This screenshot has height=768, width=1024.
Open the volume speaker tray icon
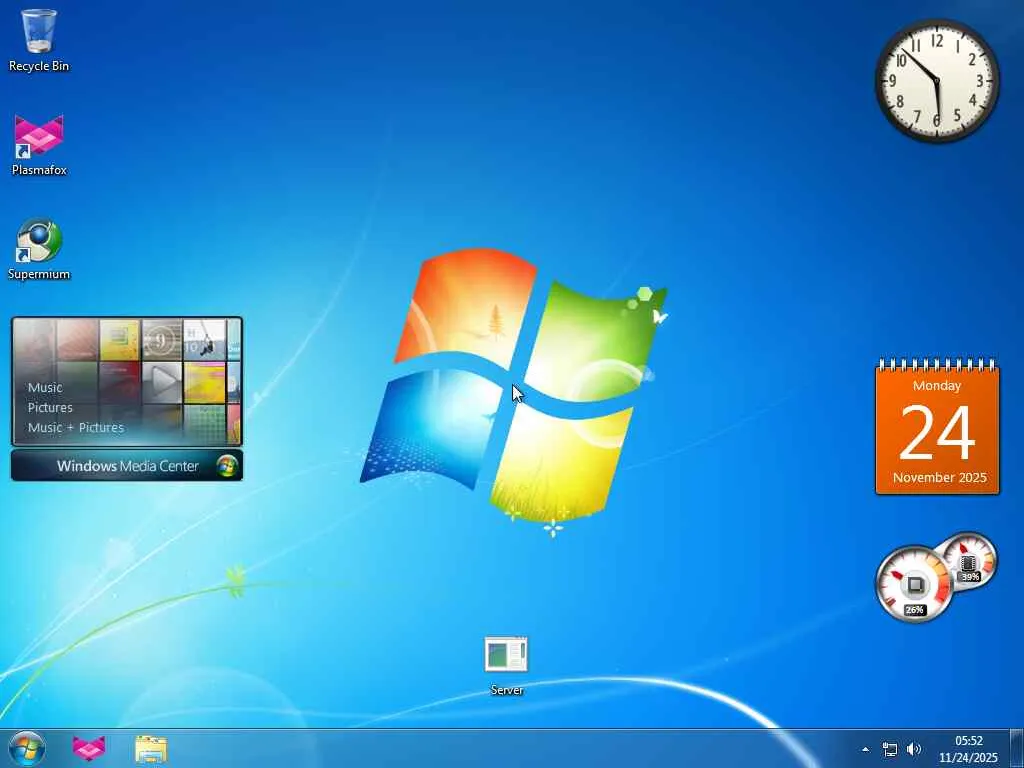coord(914,749)
